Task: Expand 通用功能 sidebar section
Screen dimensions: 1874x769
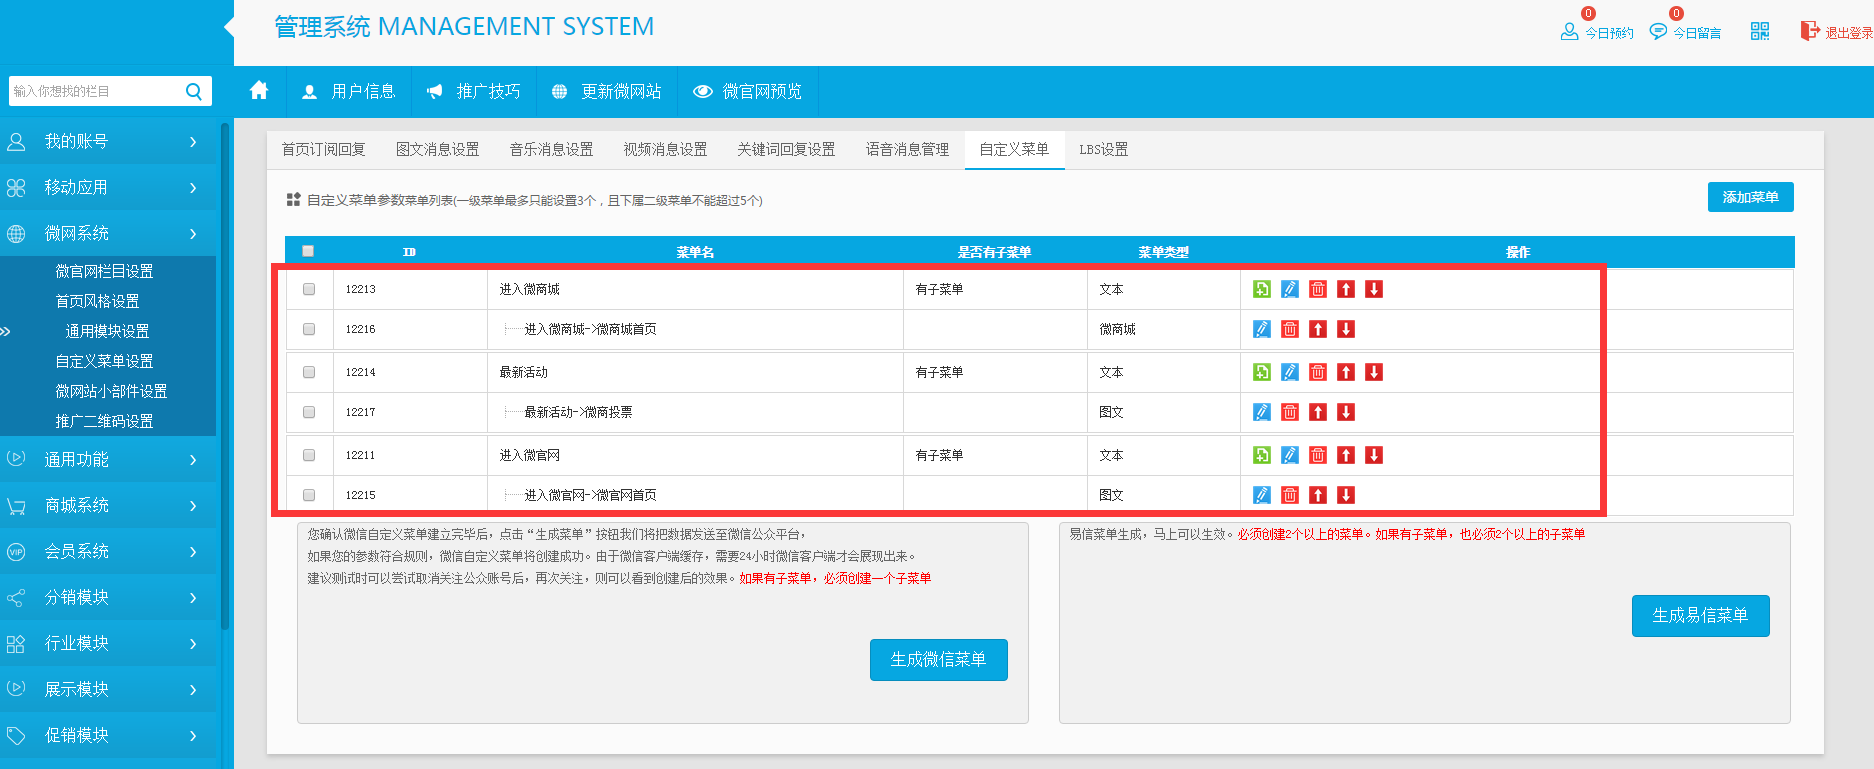Action: point(108,460)
